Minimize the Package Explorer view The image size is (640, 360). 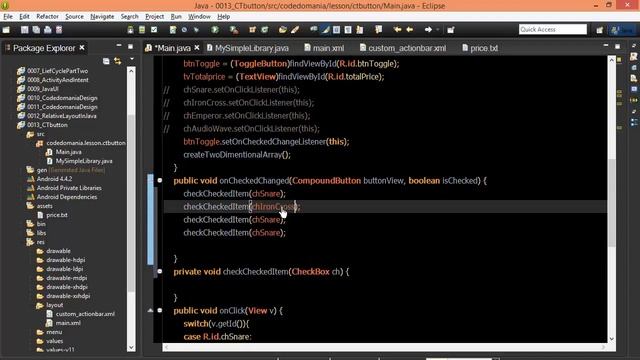(x=119, y=46)
